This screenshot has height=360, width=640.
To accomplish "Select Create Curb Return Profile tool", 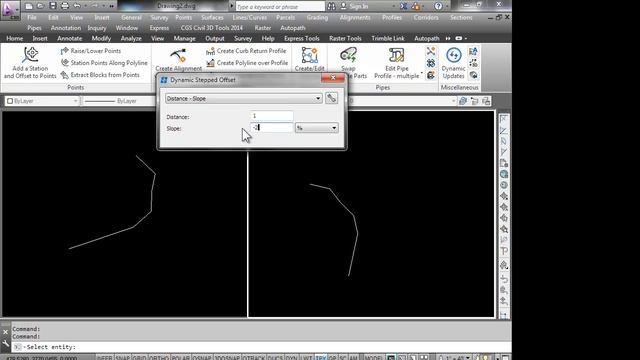I will 246,51.
